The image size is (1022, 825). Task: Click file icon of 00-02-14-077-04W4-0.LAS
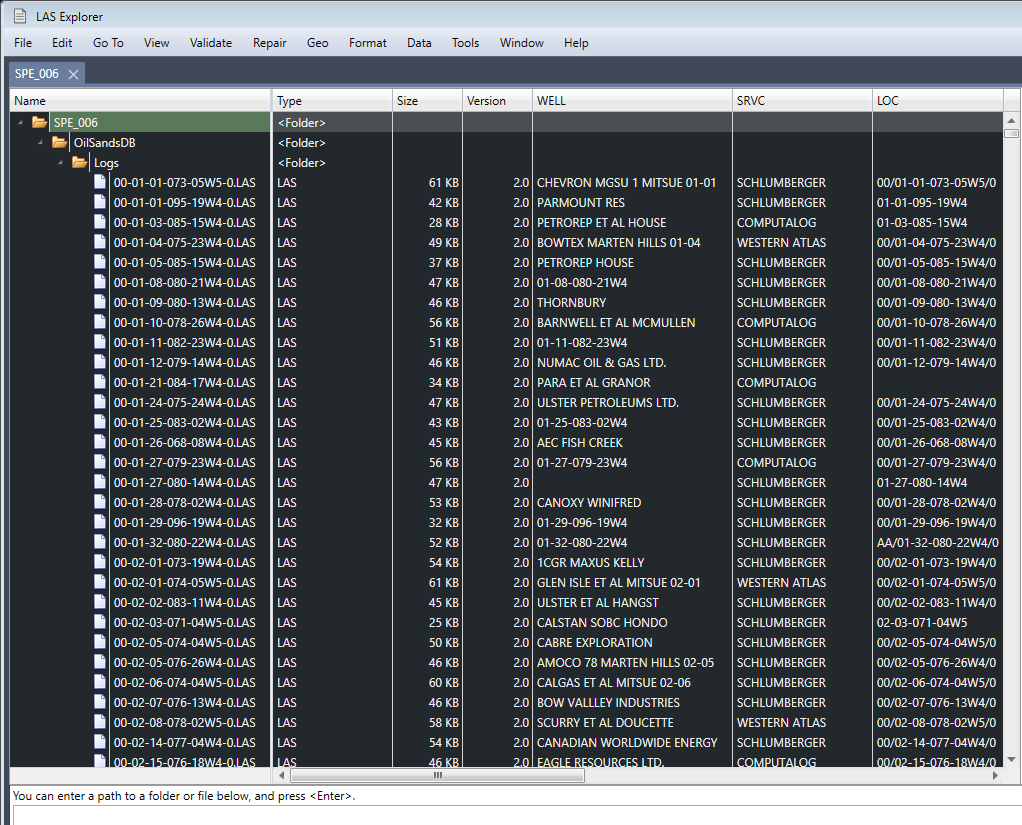coord(100,742)
